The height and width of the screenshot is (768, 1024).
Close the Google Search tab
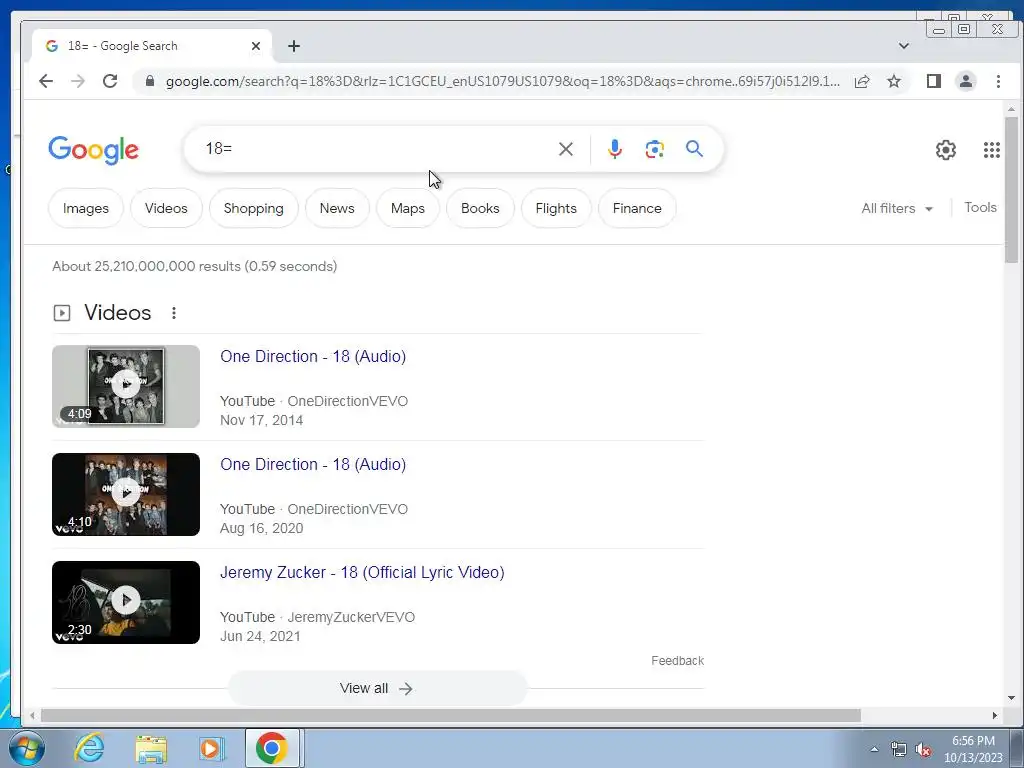click(x=256, y=46)
